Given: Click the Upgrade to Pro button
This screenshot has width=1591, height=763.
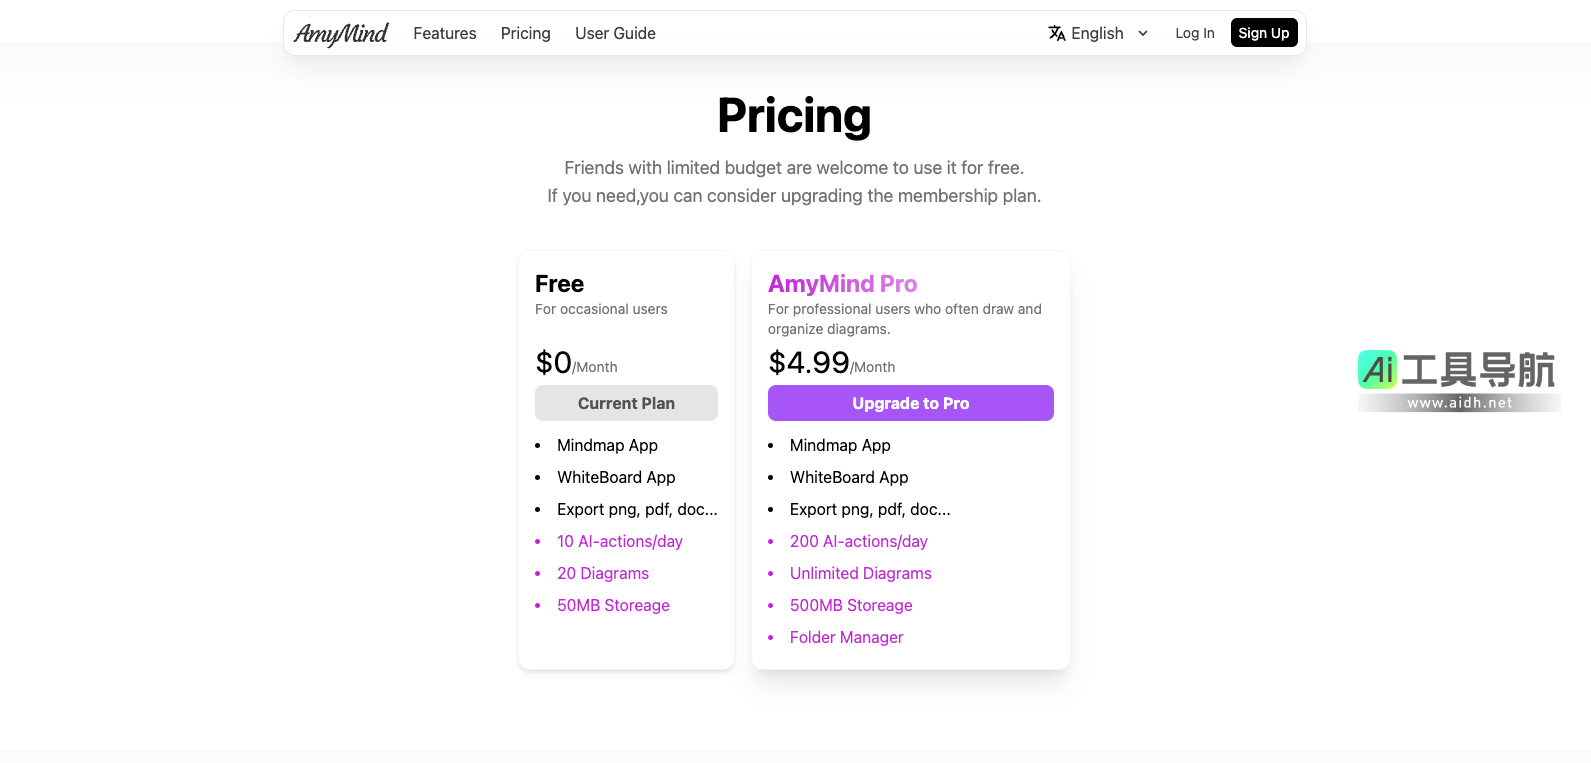Looking at the screenshot, I should point(910,403).
